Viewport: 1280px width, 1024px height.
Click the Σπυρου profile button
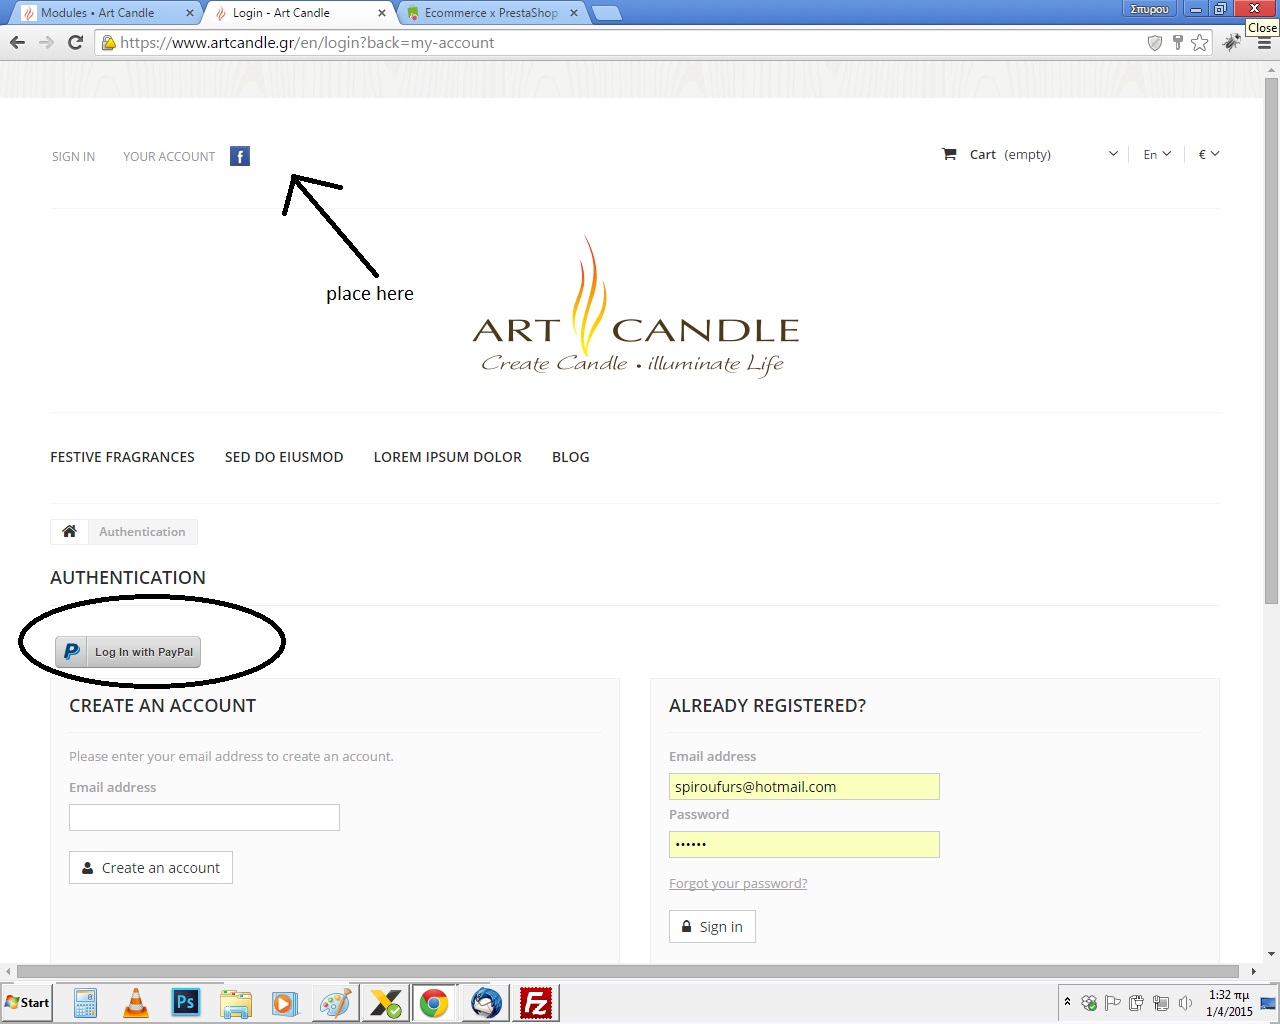1149,9
